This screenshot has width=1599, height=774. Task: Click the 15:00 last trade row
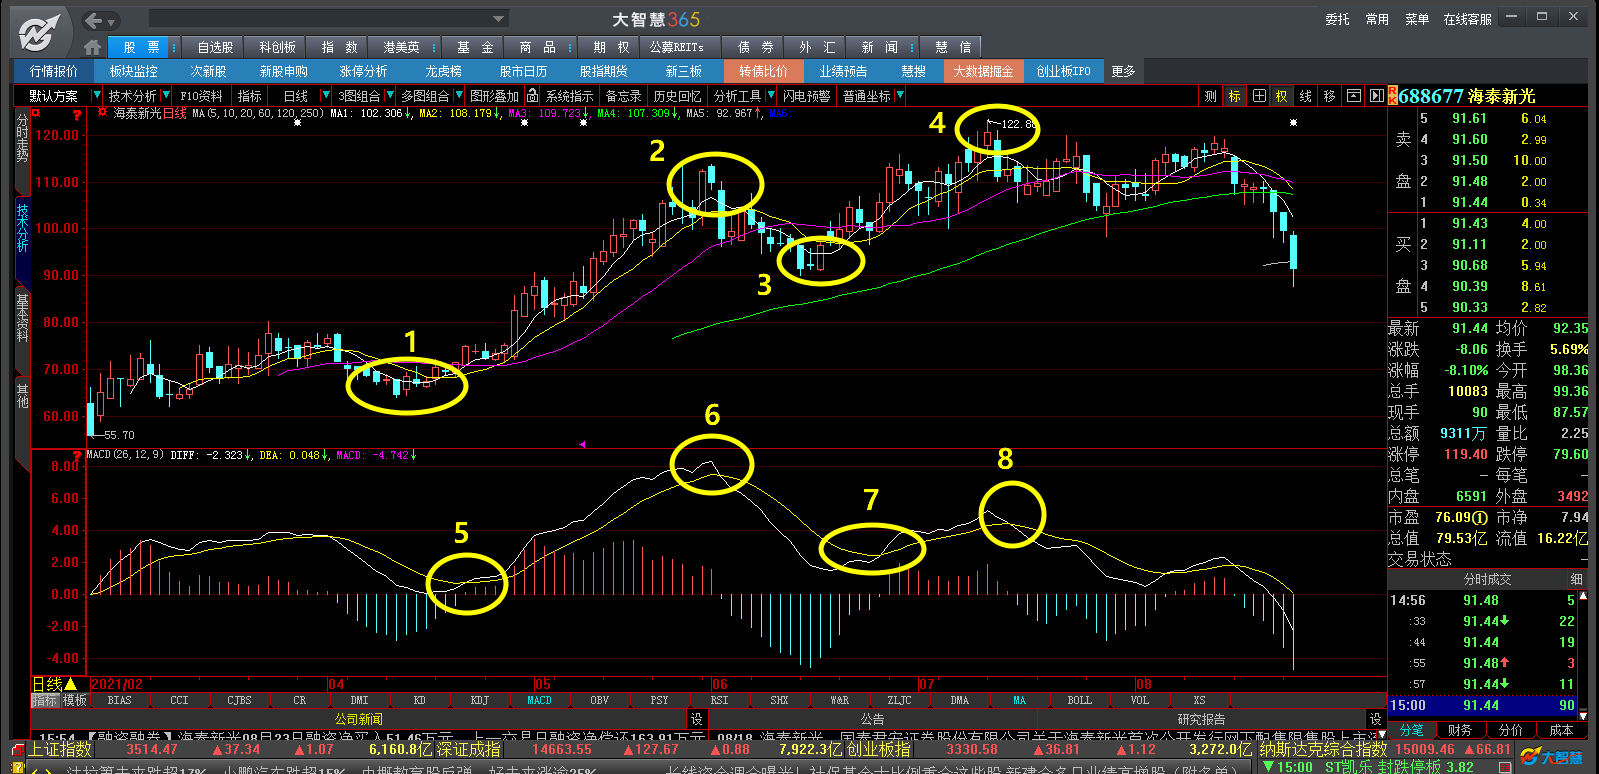coord(1483,705)
